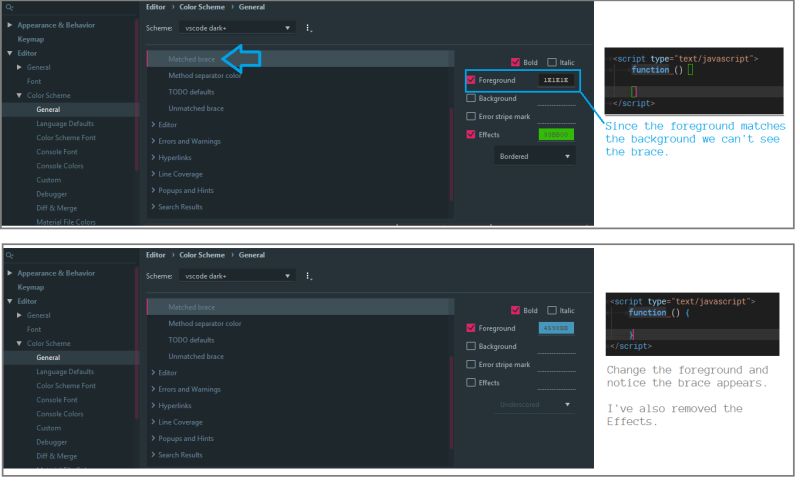Screen dimensions: 800x482
Task: Click the code preview with green bordered braces
Action: pos(694,81)
